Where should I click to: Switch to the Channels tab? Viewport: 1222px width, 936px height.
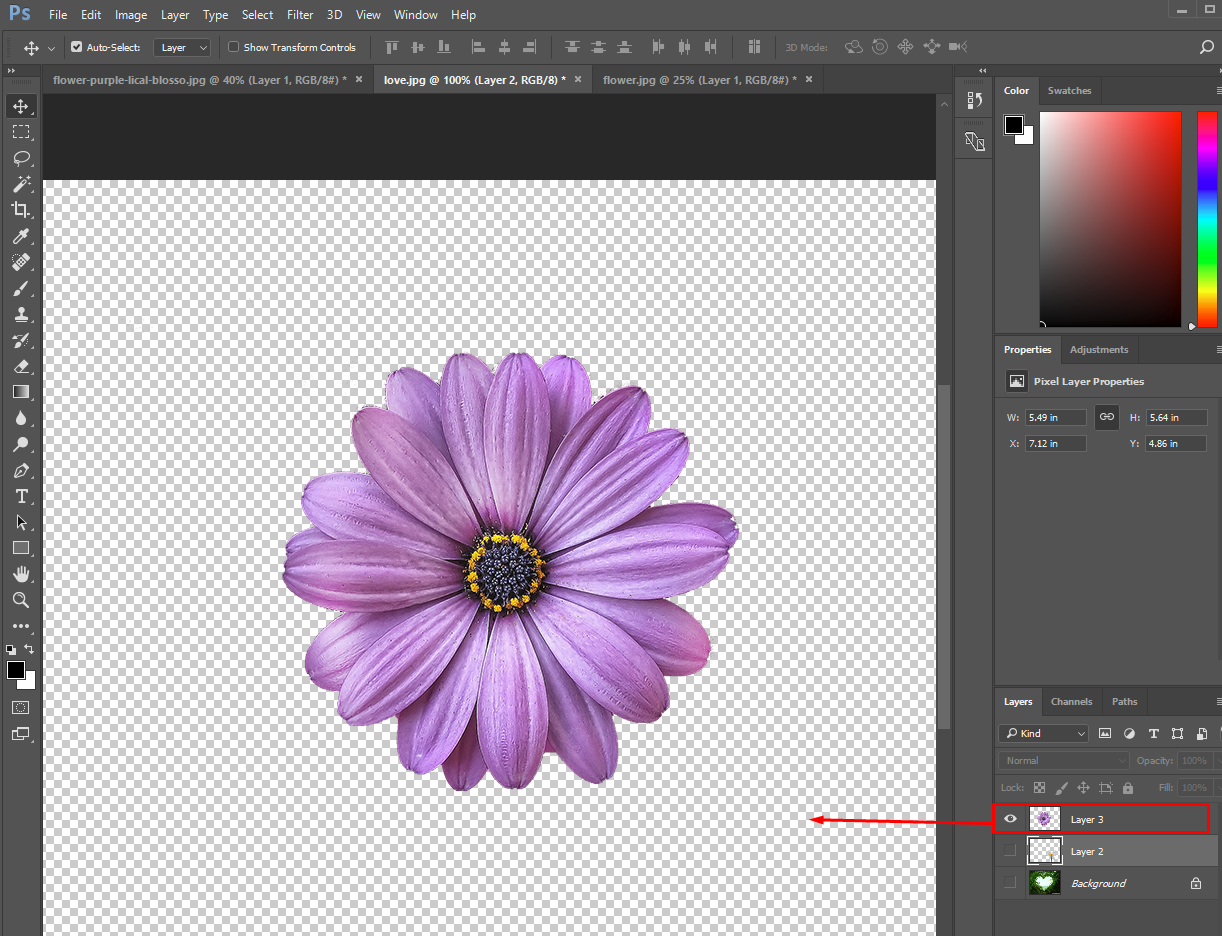click(x=1071, y=701)
